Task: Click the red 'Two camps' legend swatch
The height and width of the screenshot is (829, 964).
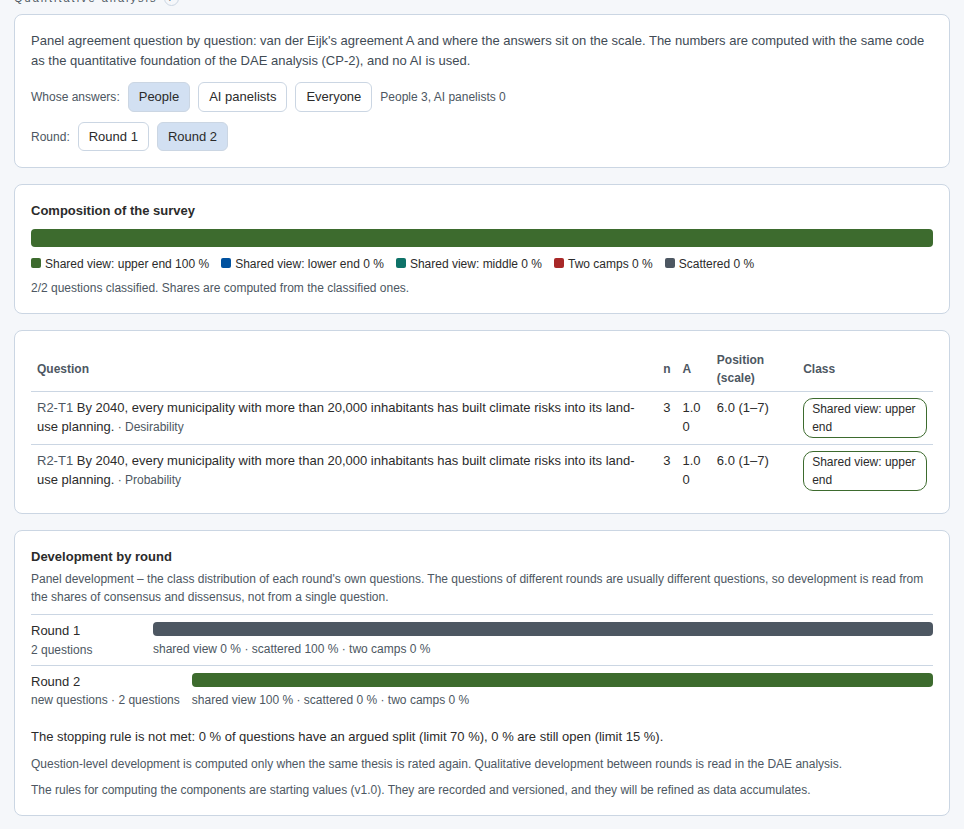Action: pyautogui.click(x=559, y=263)
